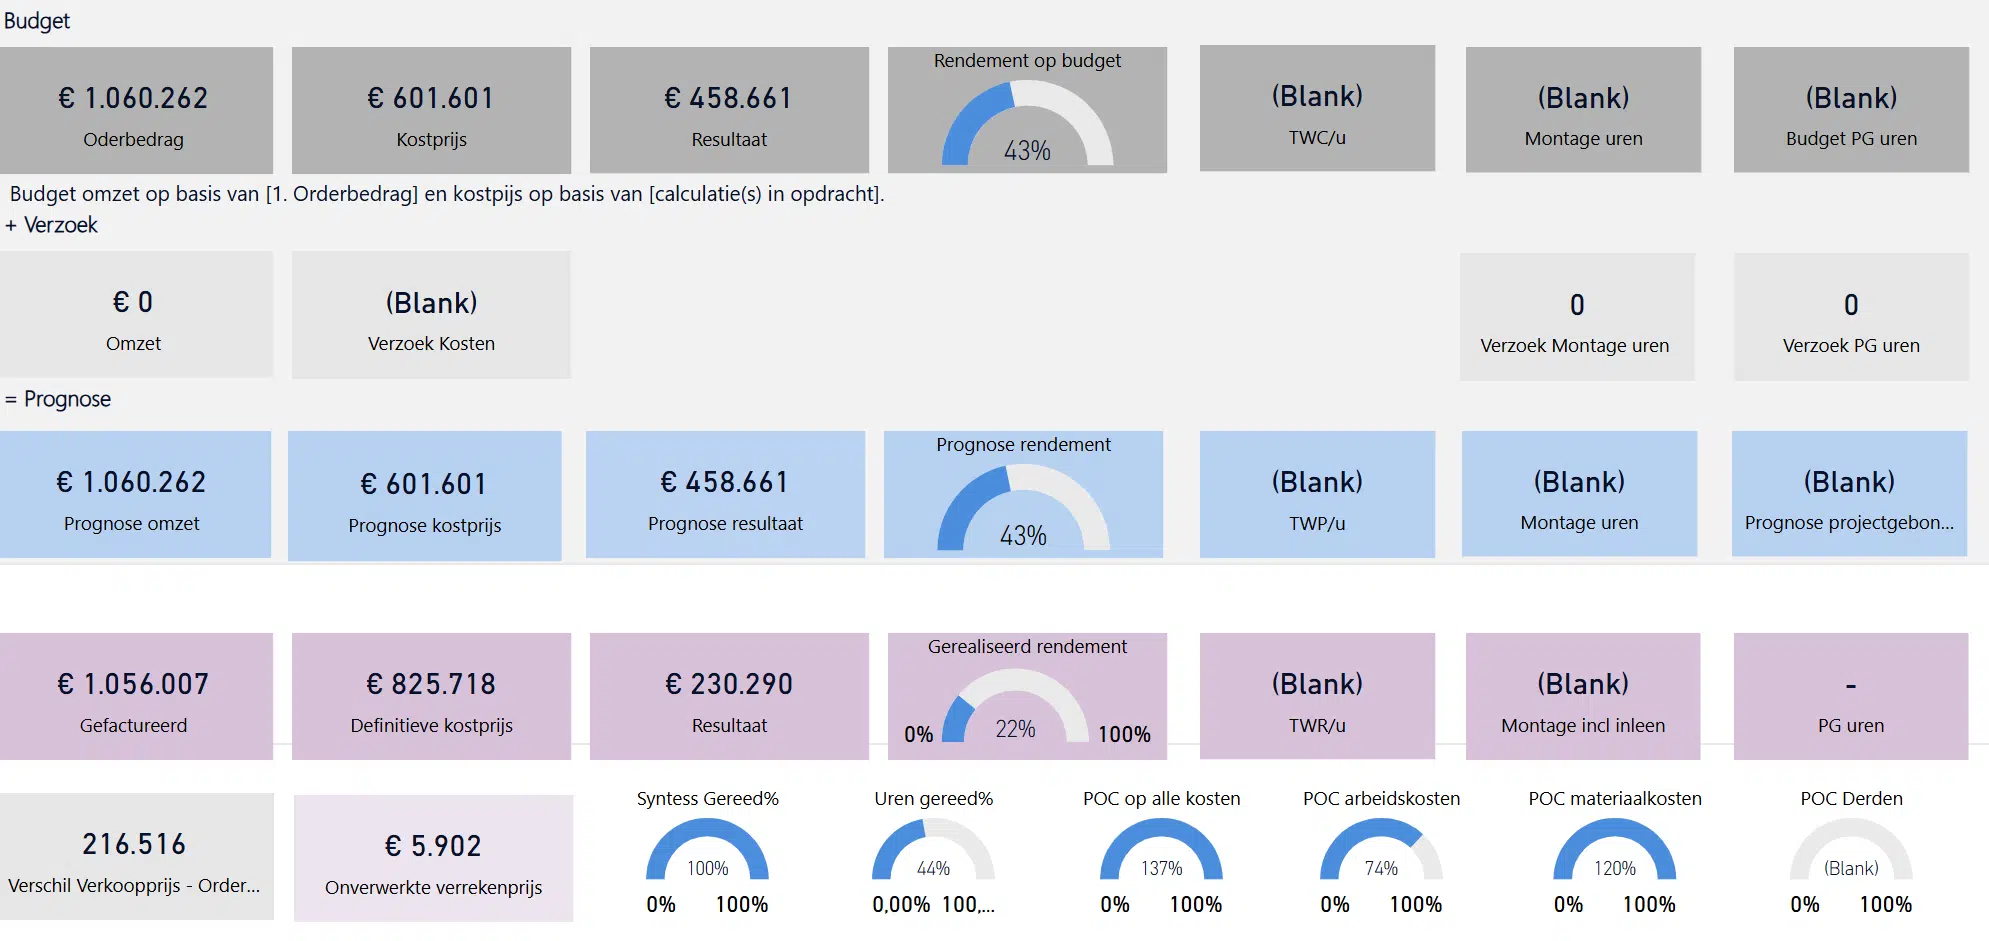
Task: Click the Verzoek Montage uren card
Action: (x=1576, y=317)
